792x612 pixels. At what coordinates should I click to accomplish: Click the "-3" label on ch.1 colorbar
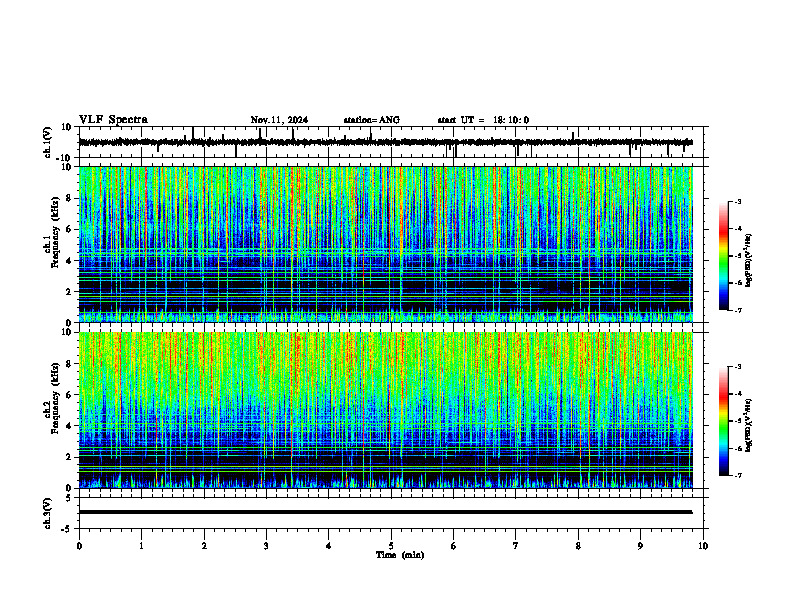[x=738, y=201]
